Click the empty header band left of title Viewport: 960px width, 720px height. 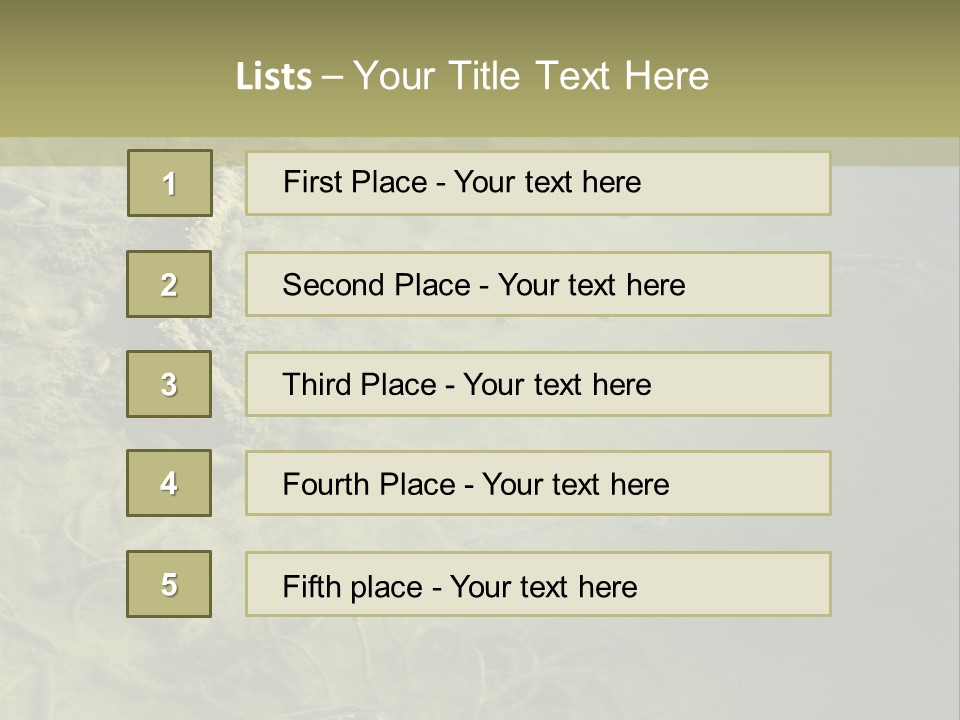pos(110,75)
